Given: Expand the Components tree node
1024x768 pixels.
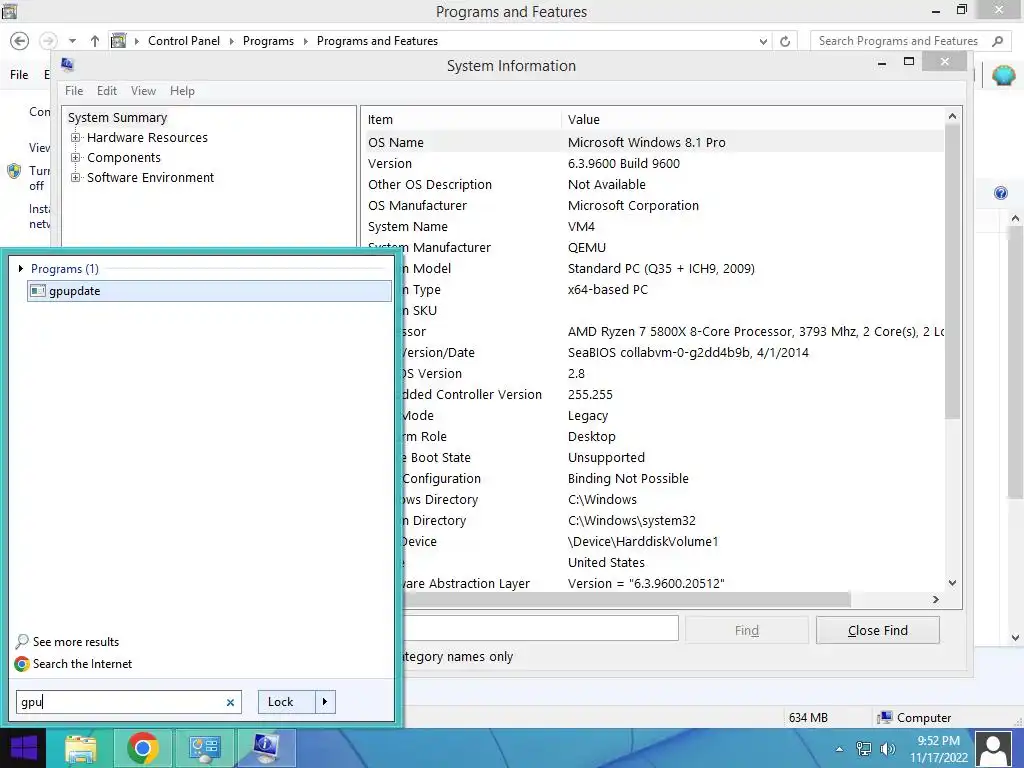Looking at the screenshot, I should tap(76, 157).
